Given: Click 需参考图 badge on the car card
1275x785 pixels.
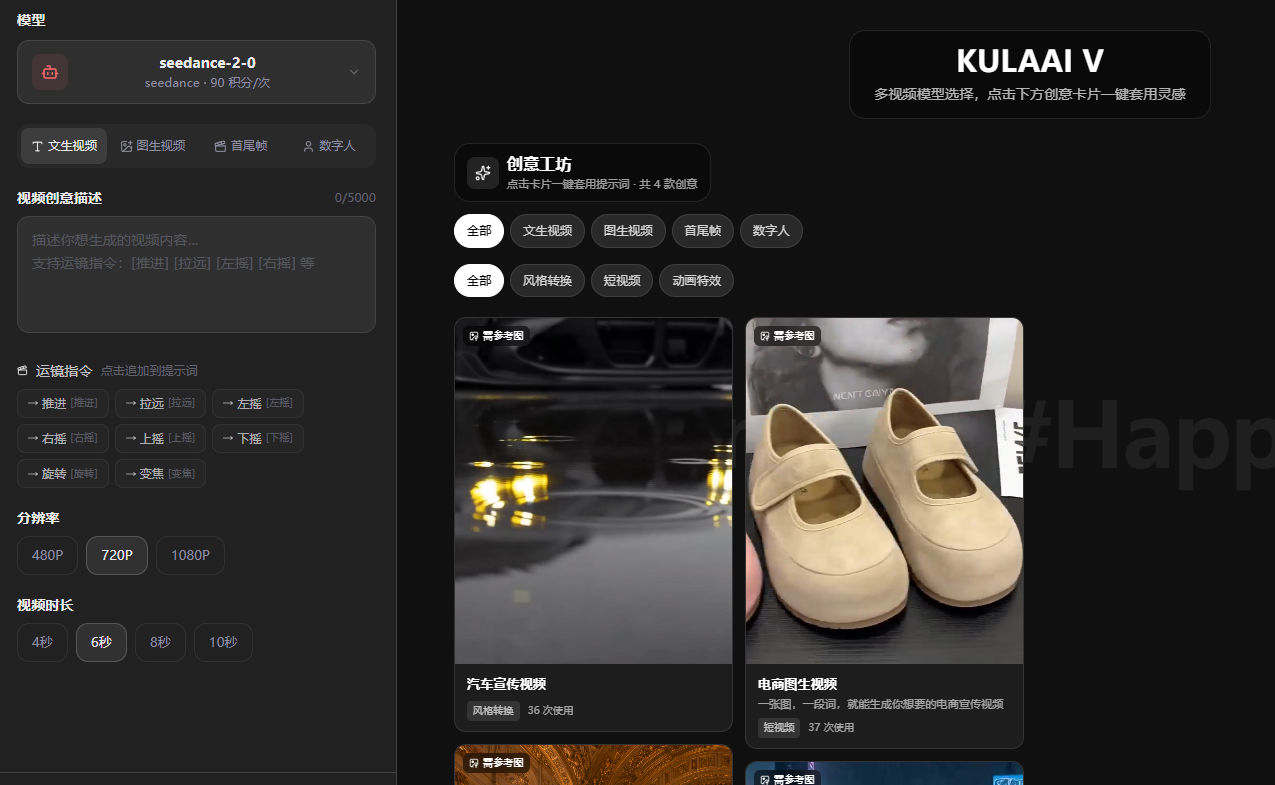Looking at the screenshot, I should [x=496, y=336].
